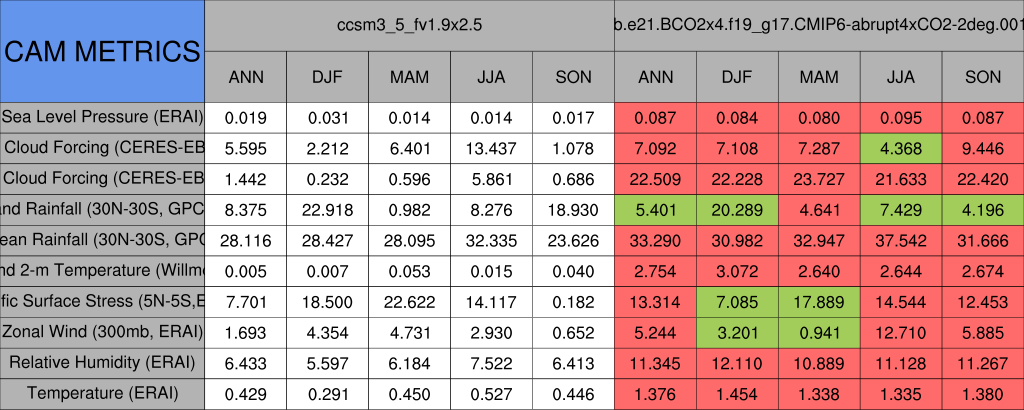Image resolution: width=1024 pixels, height=410 pixels.
Task: Select the green 0.941 Zonal Wind cell
Action: tap(819, 331)
